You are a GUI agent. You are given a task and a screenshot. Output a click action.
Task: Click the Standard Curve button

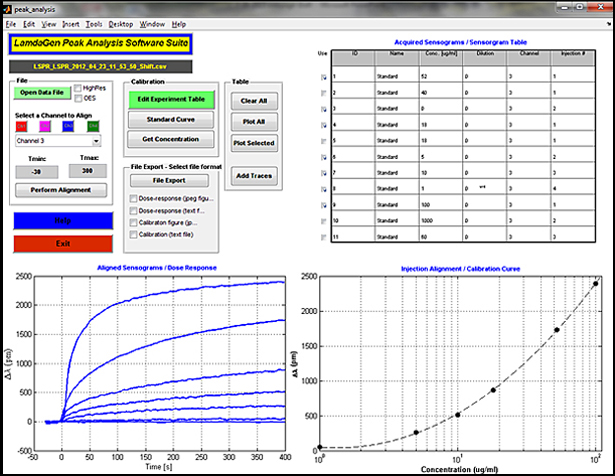[x=171, y=120]
